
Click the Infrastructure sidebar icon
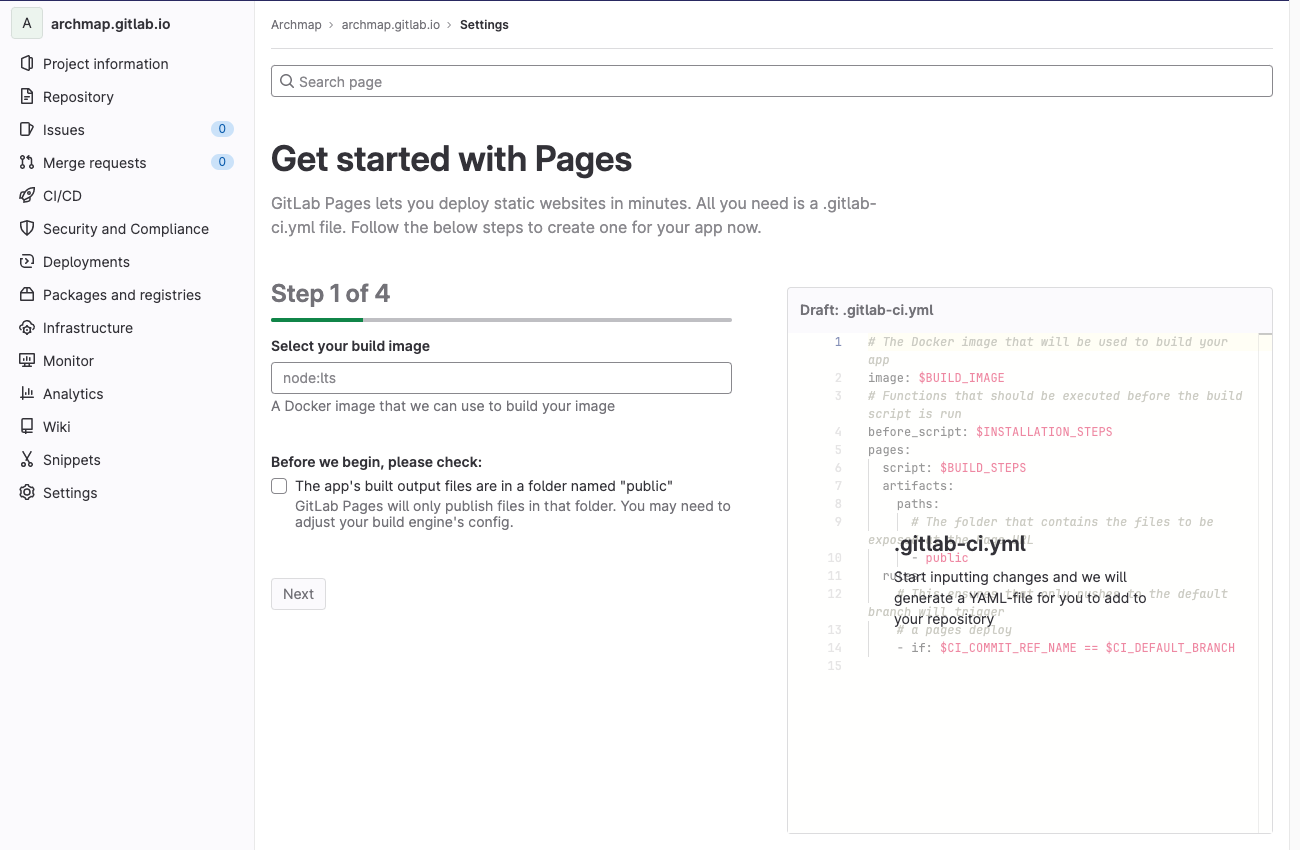point(27,327)
